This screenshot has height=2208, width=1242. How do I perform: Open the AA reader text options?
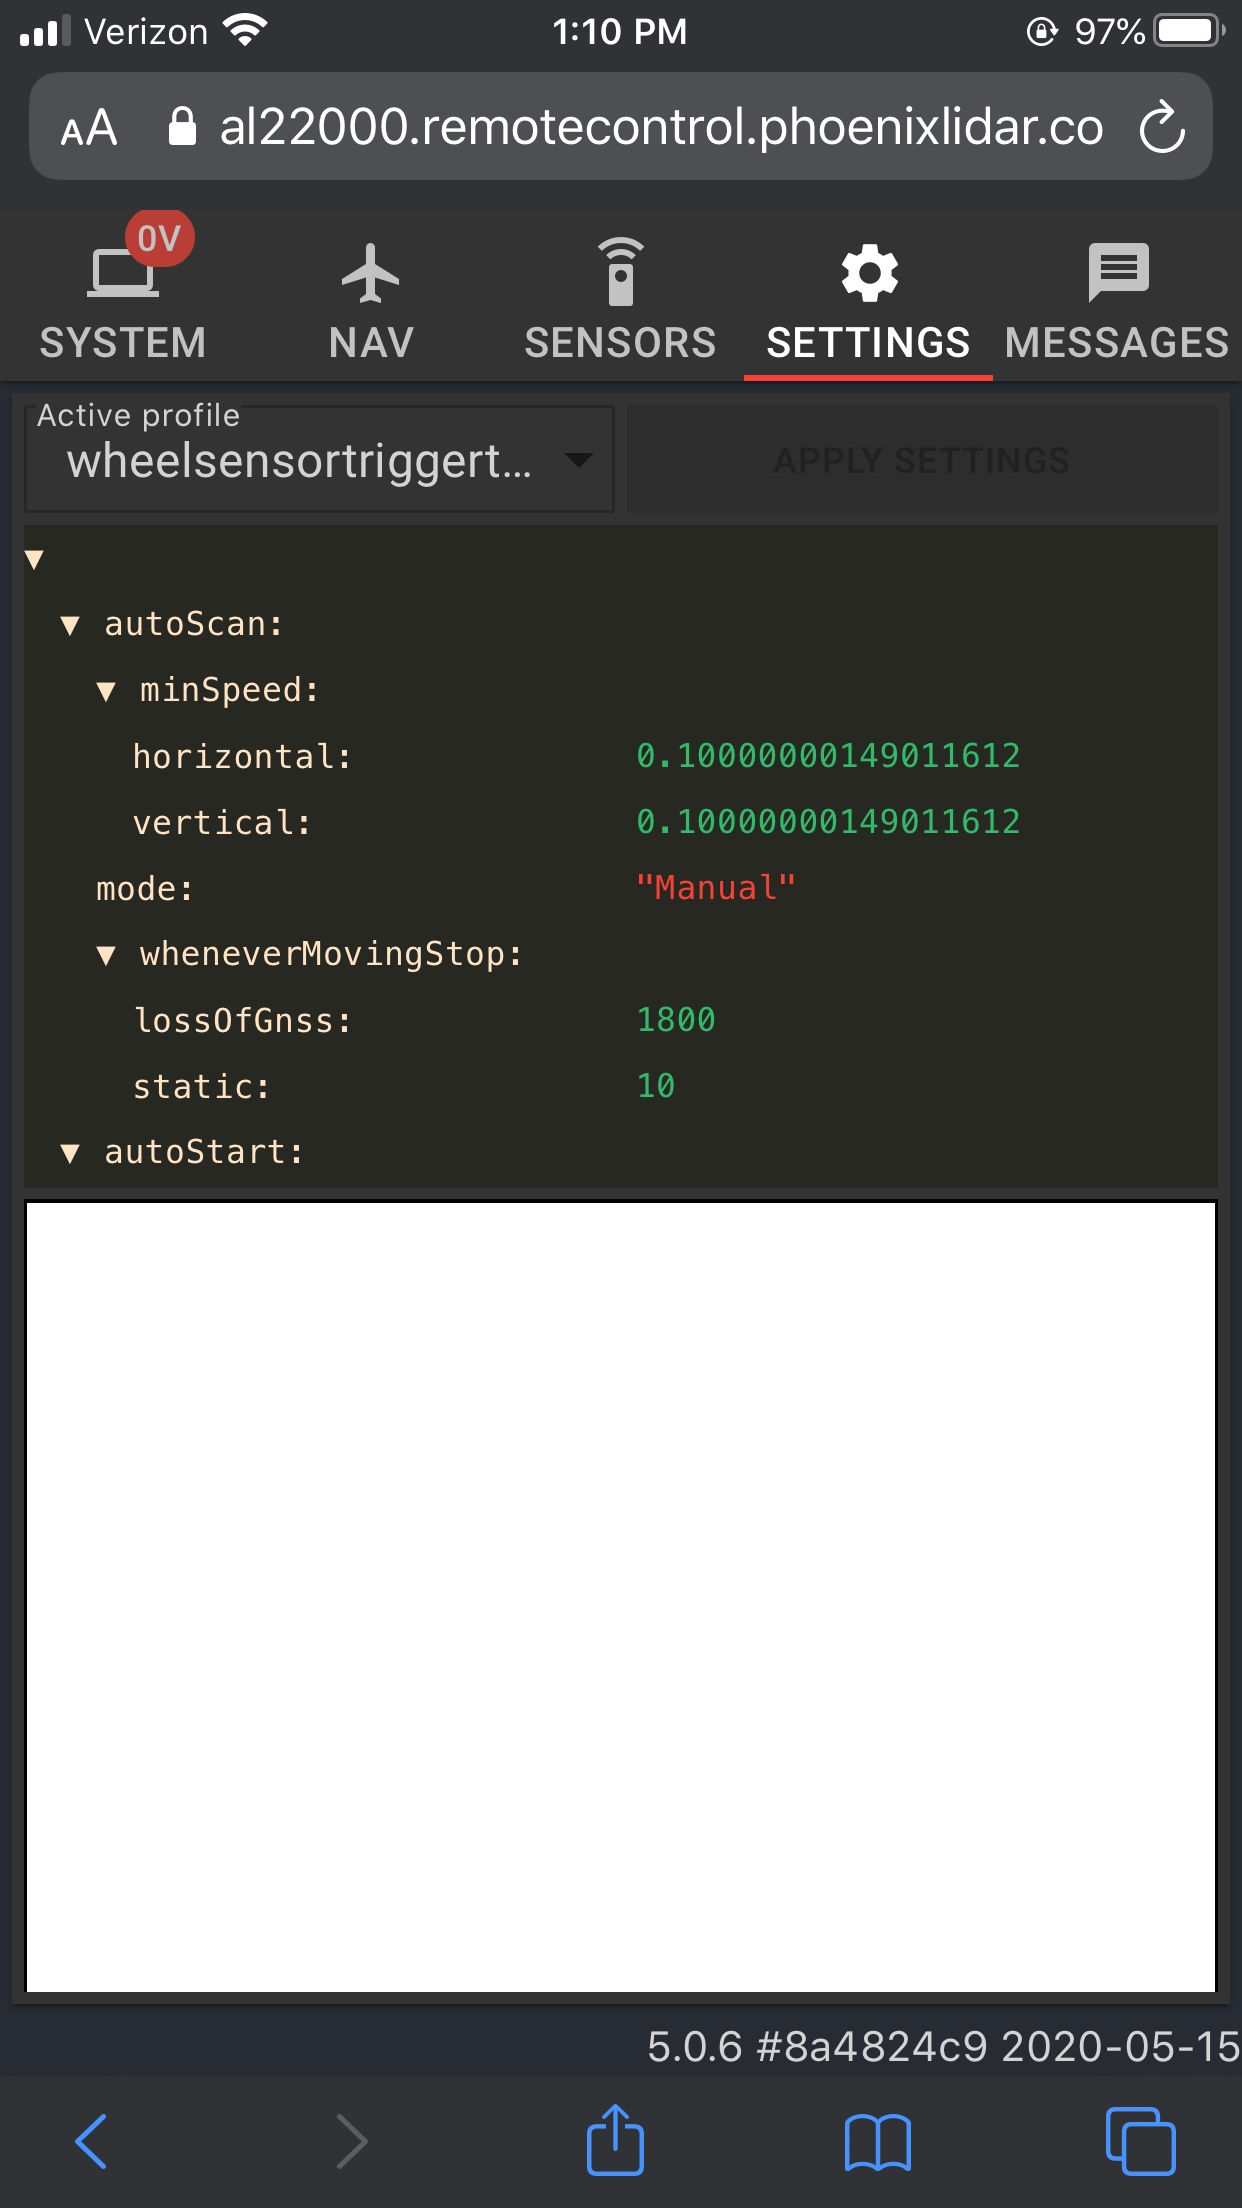[89, 128]
